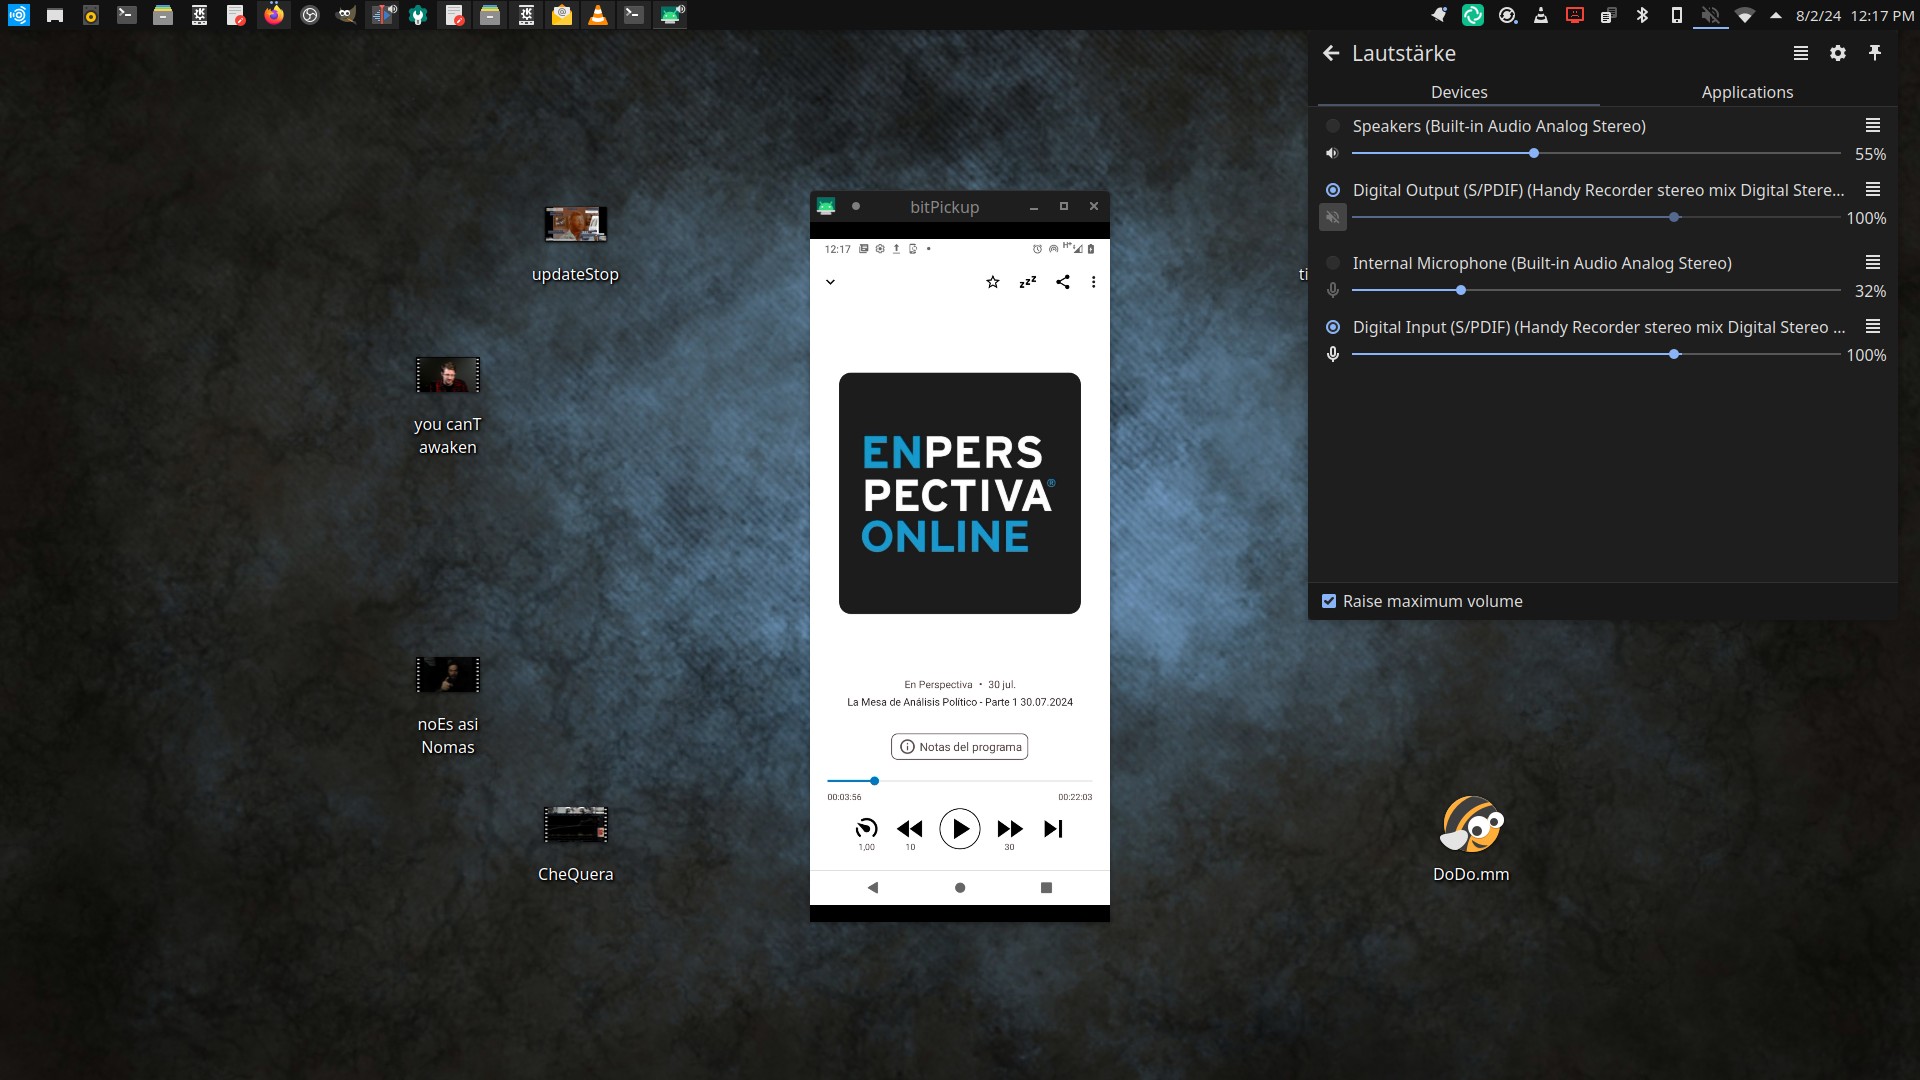Open Digital Input device options menu
This screenshot has width=1920, height=1080.
coord(1873,326)
